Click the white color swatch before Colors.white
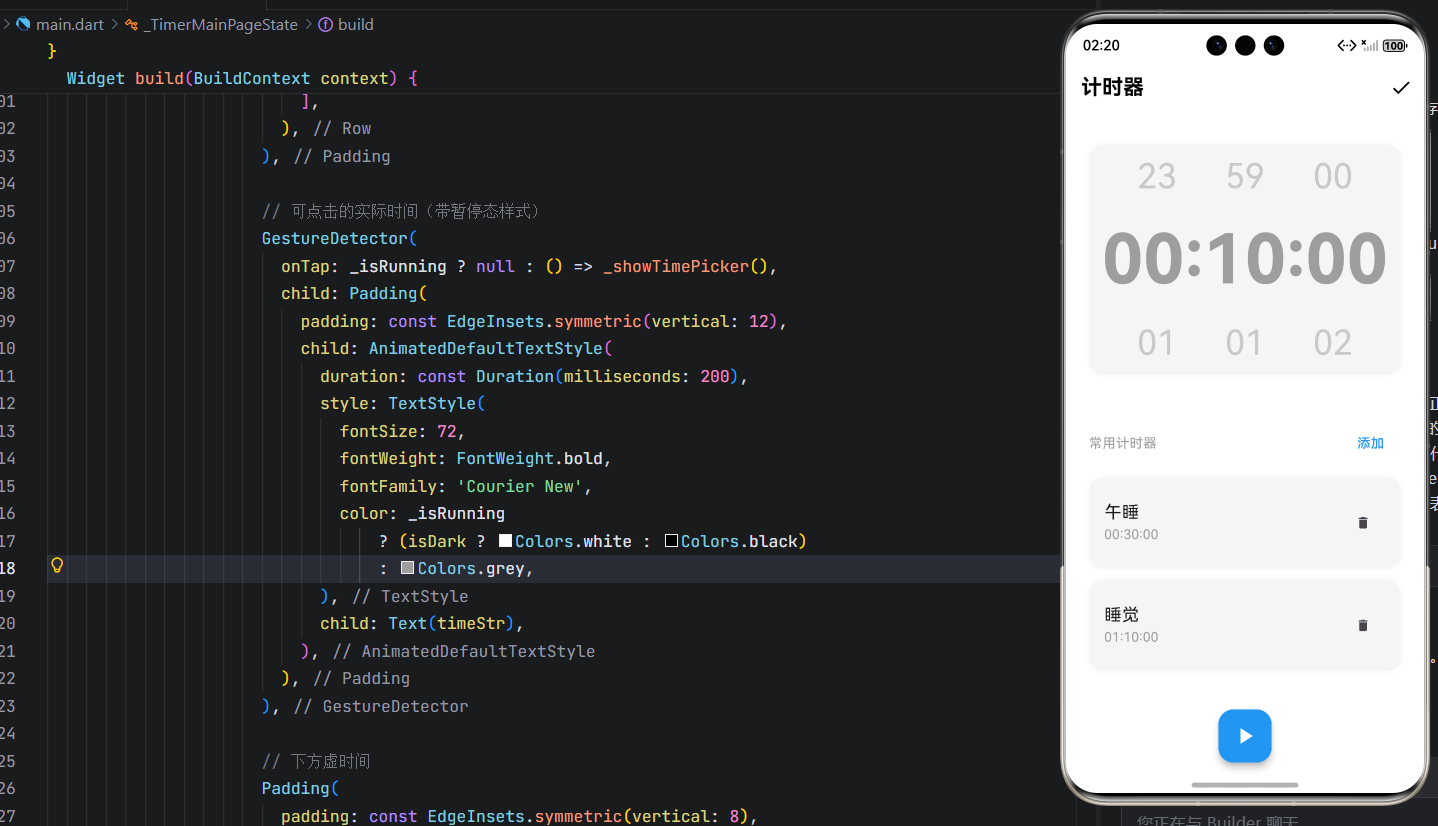The height and width of the screenshot is (826, 1438). tap(505, 541)
